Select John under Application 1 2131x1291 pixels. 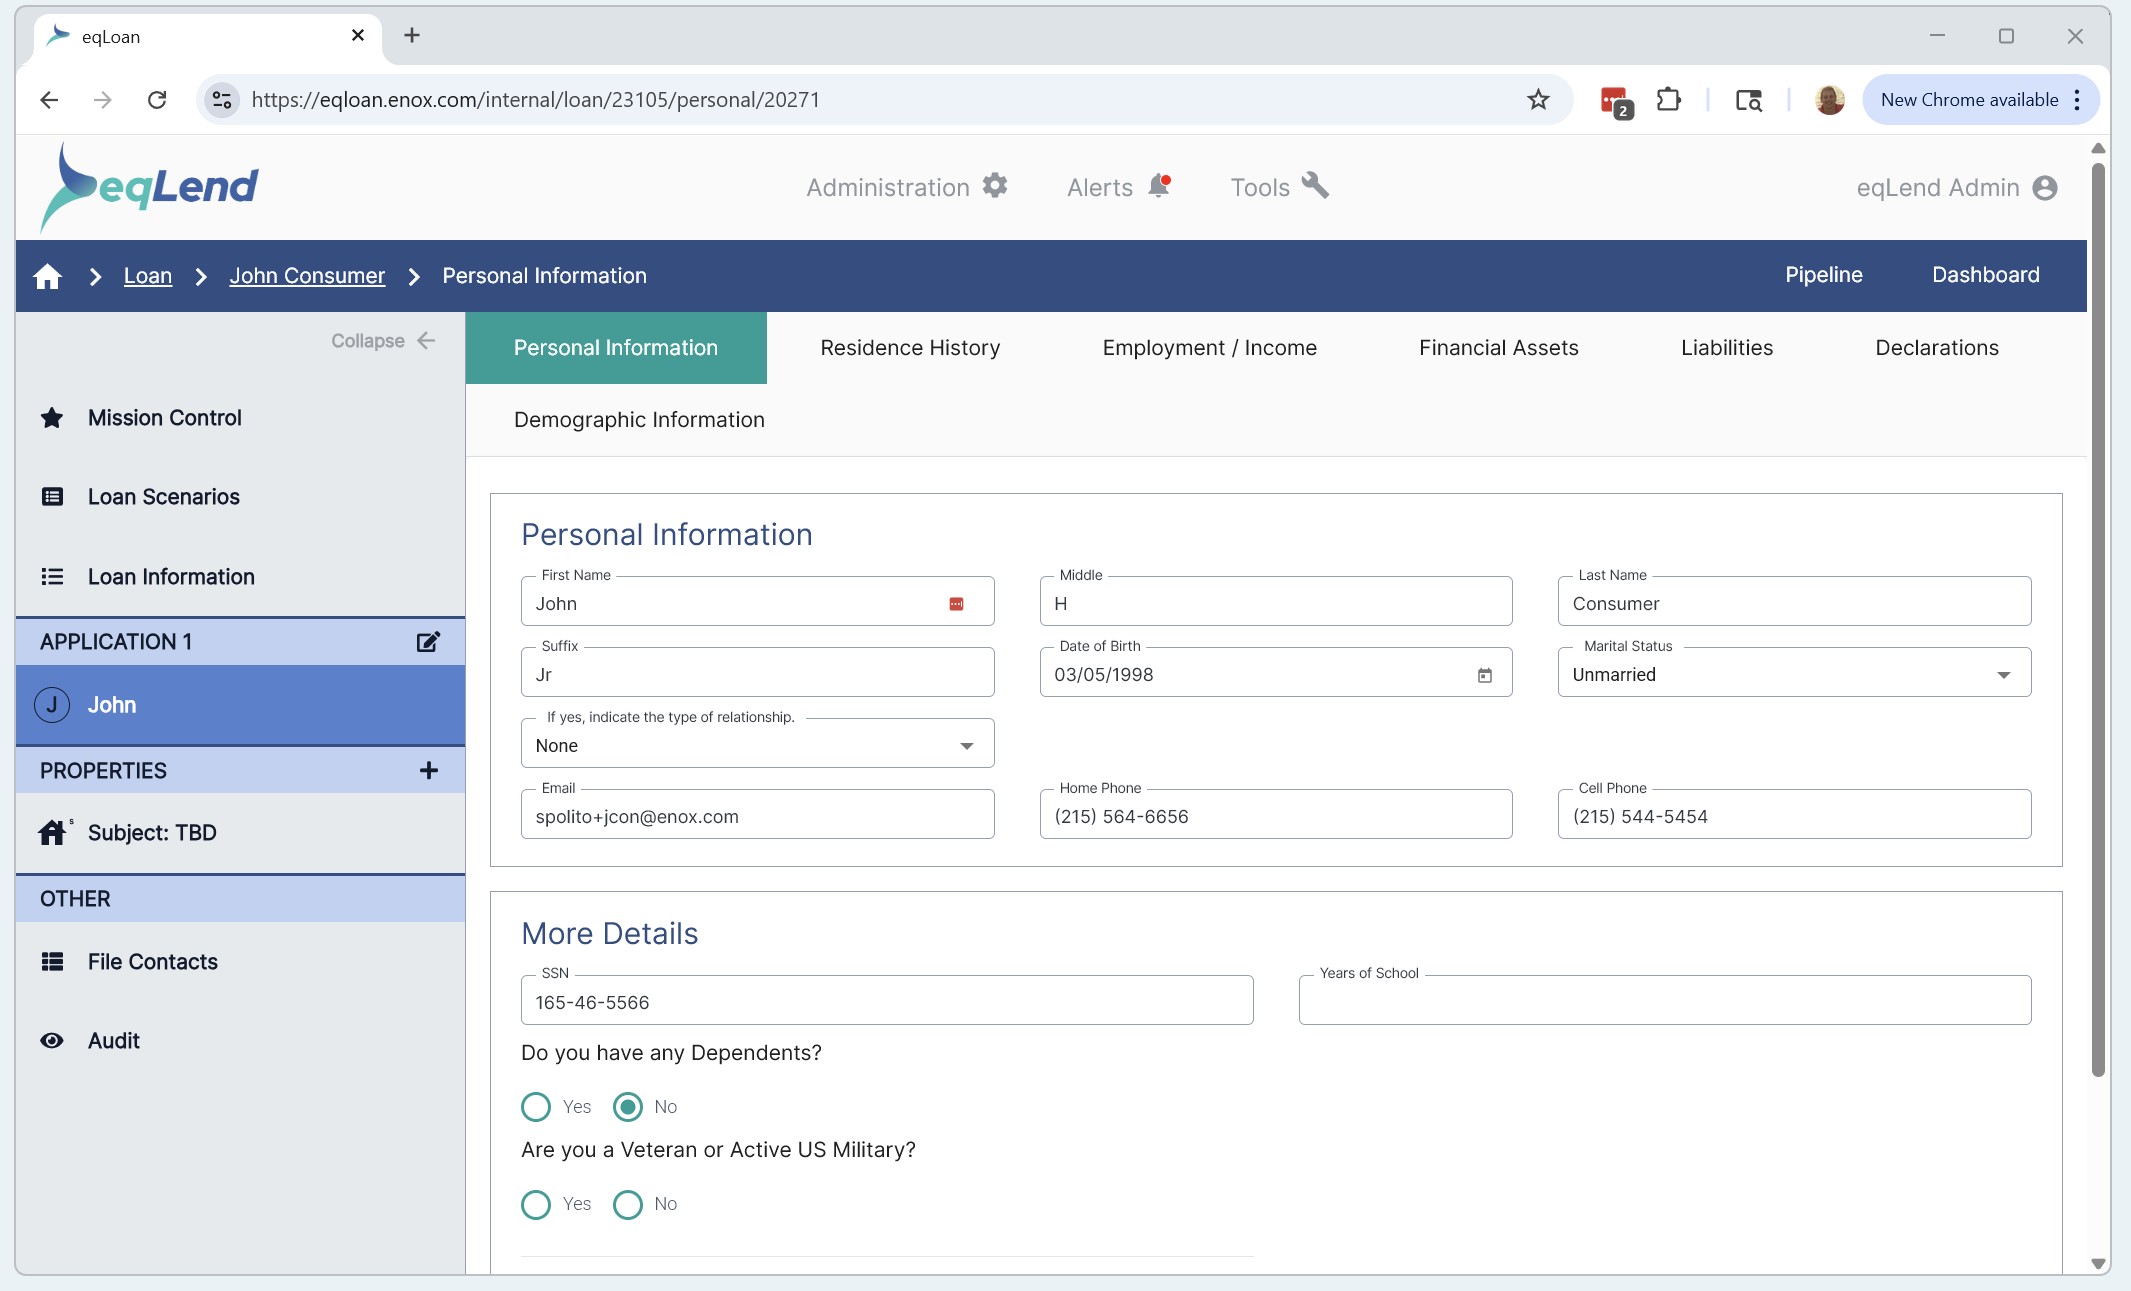240,705
